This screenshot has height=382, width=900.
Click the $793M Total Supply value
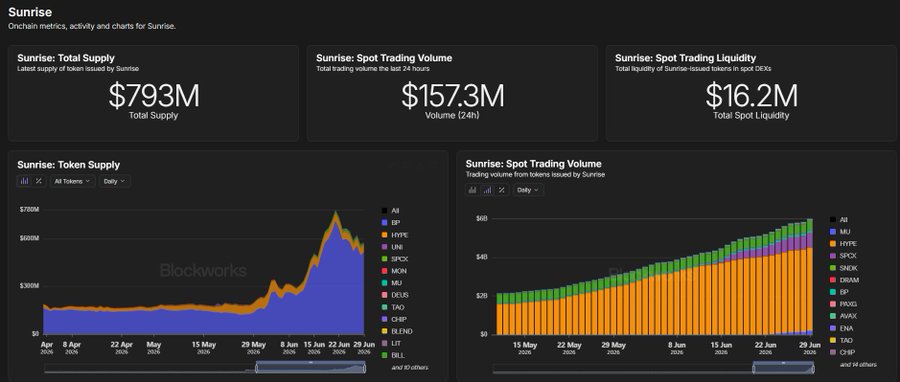click(x=154, y=96)
